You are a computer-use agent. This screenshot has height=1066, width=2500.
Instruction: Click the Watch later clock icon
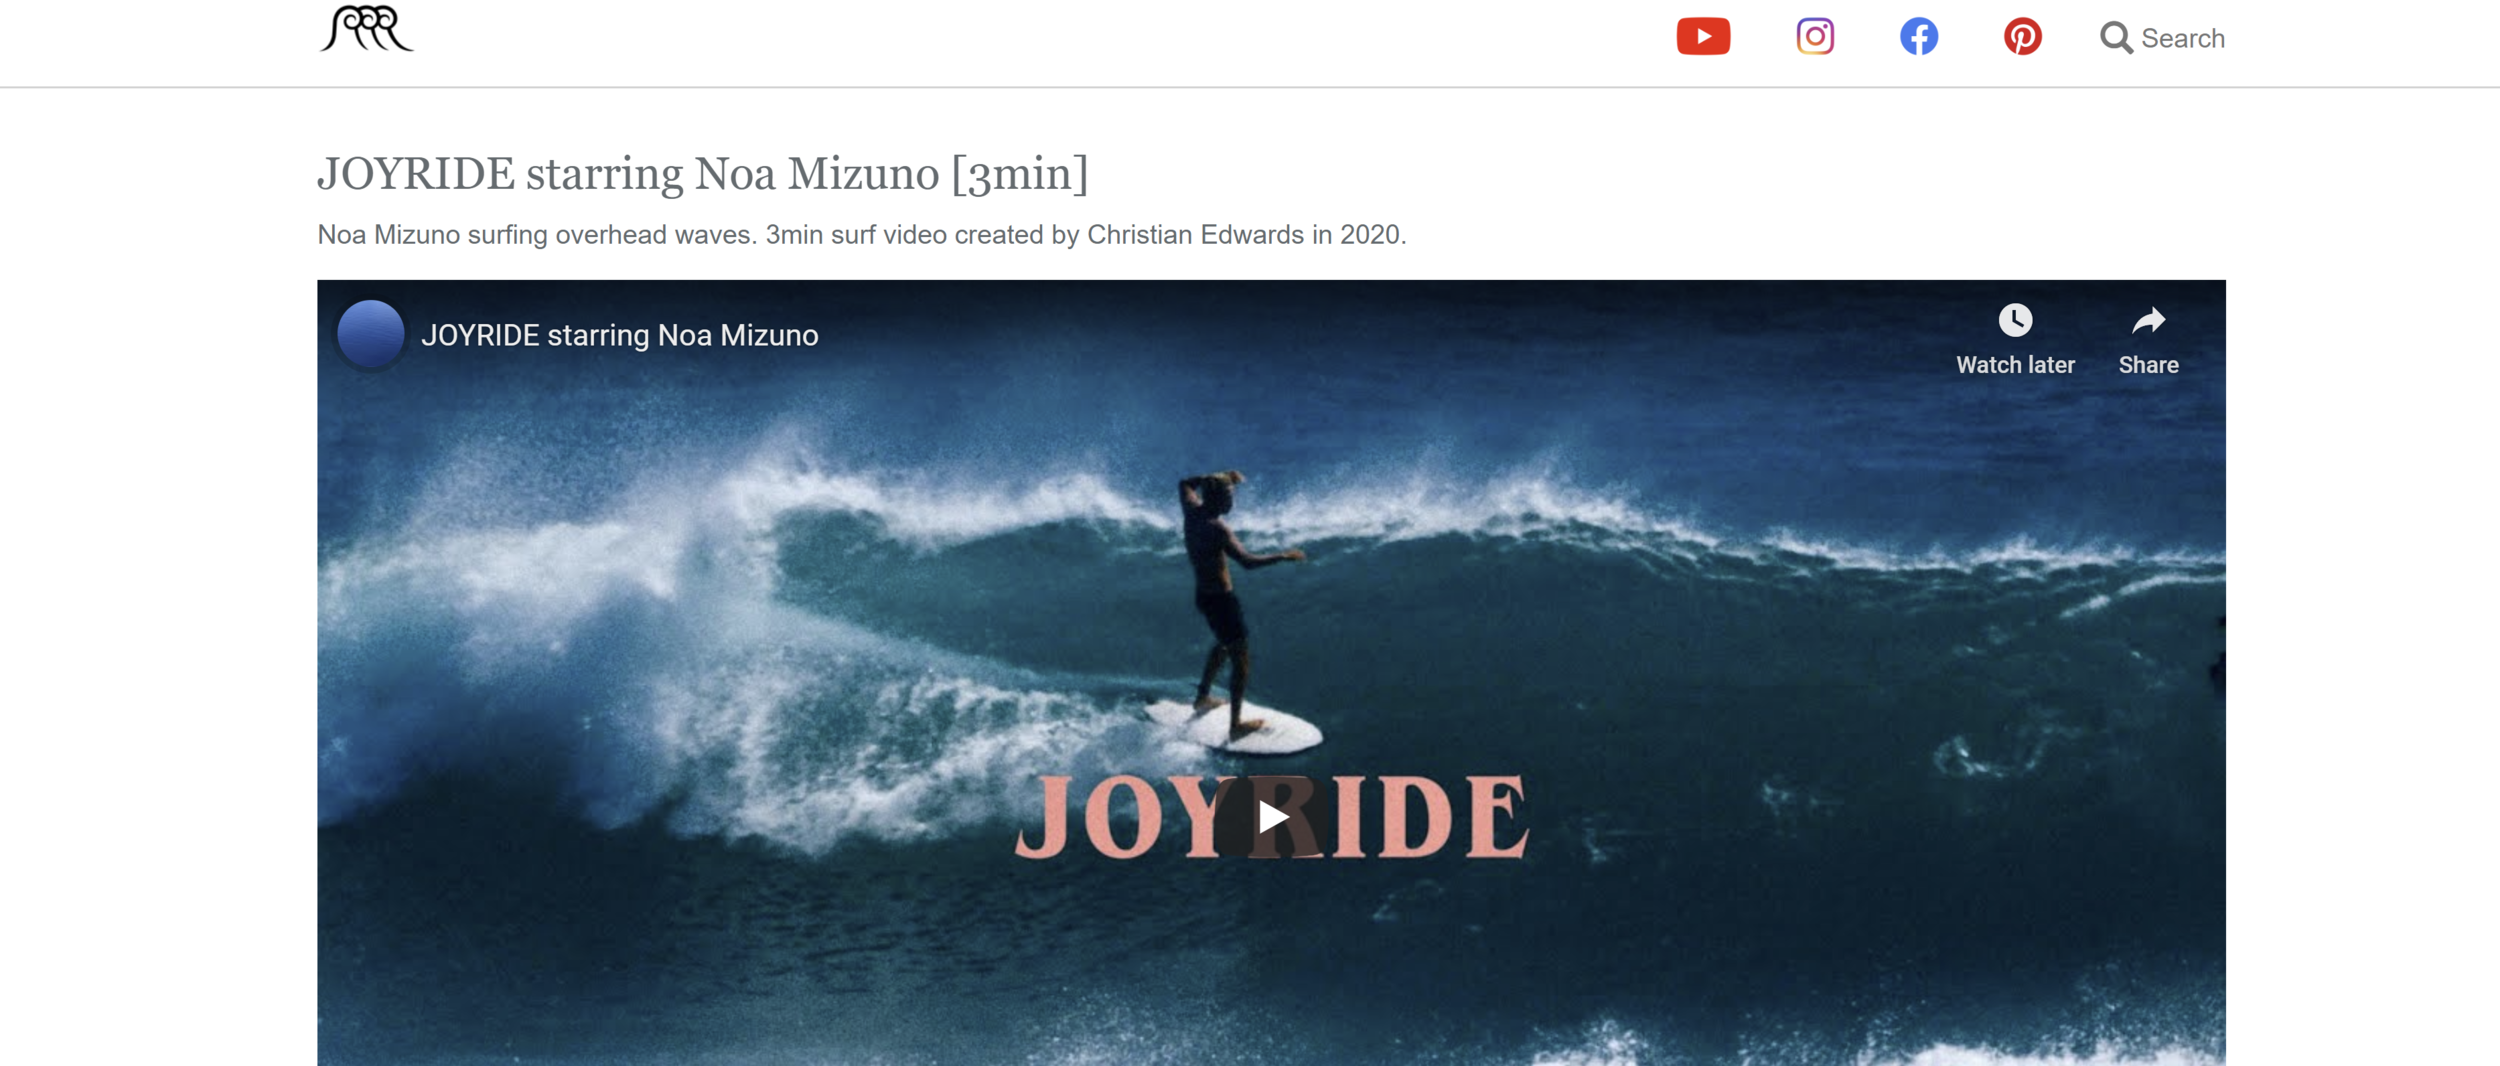[2015, 320]
